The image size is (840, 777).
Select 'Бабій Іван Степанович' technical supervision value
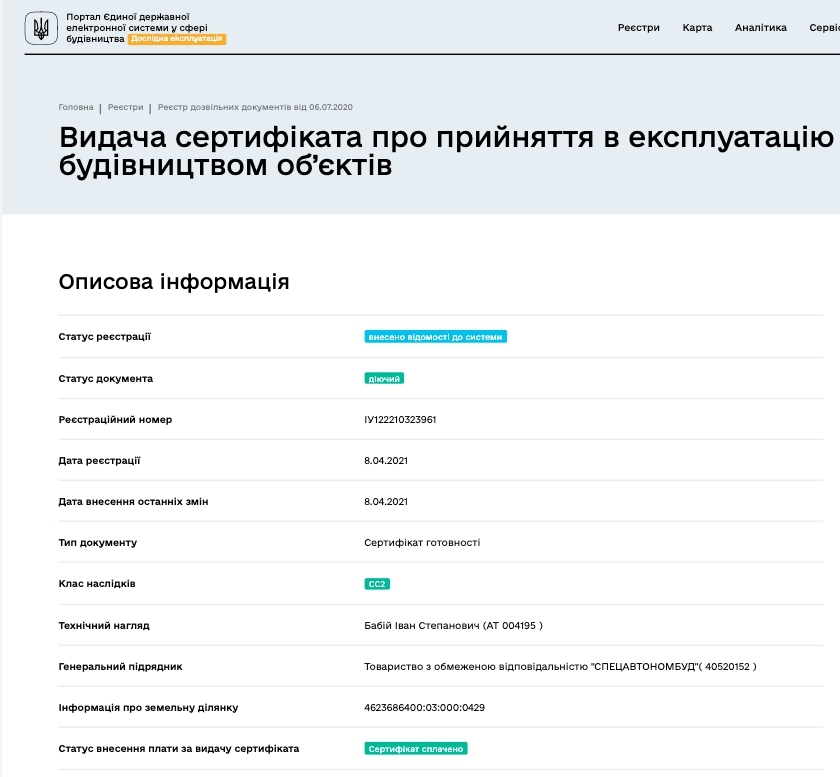point(453,625)
